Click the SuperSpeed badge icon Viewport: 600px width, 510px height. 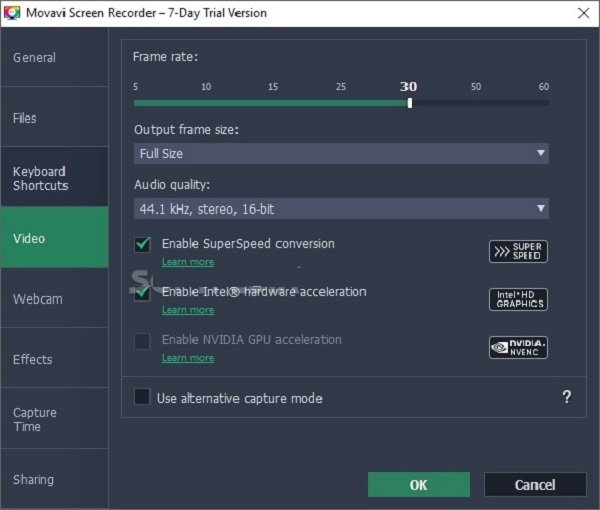tap(518, 251)
